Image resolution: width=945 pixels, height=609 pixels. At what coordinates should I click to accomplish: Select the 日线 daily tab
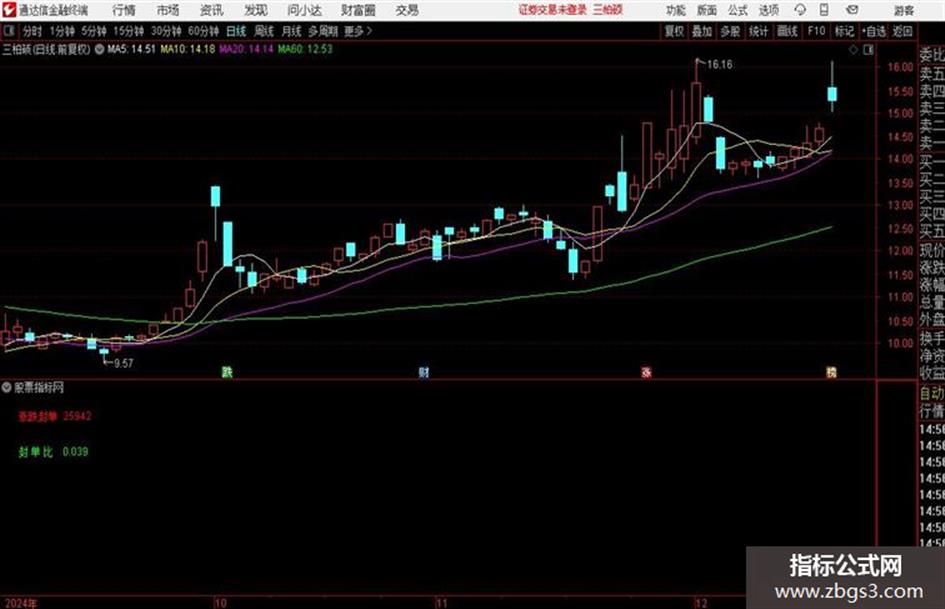click(x=236, y=31)
